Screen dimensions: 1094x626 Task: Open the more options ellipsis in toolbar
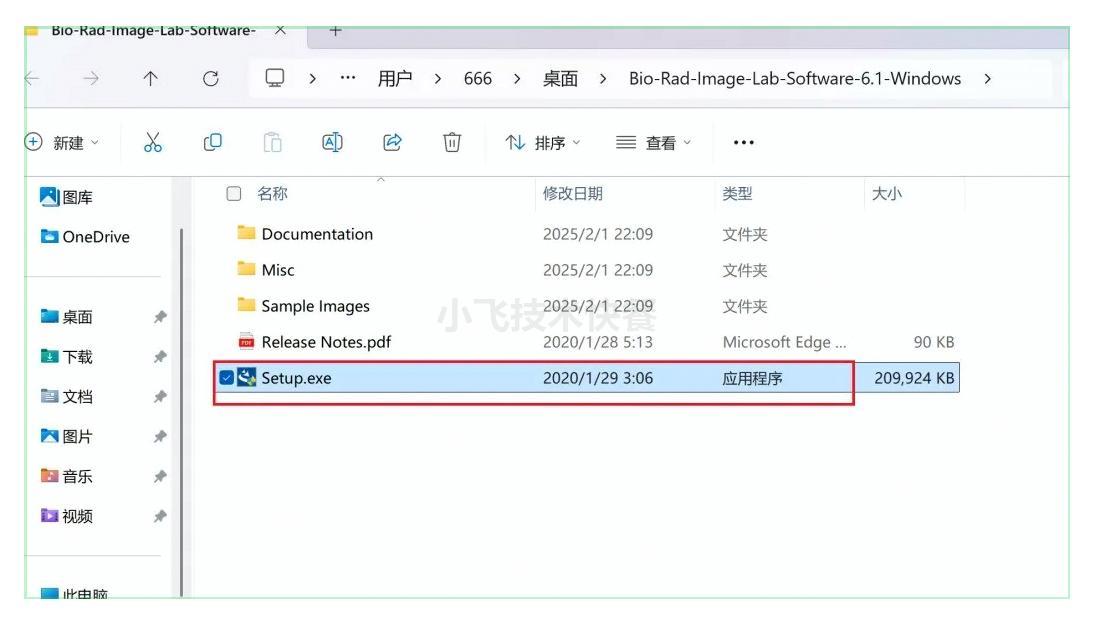[x=744, y=142]
